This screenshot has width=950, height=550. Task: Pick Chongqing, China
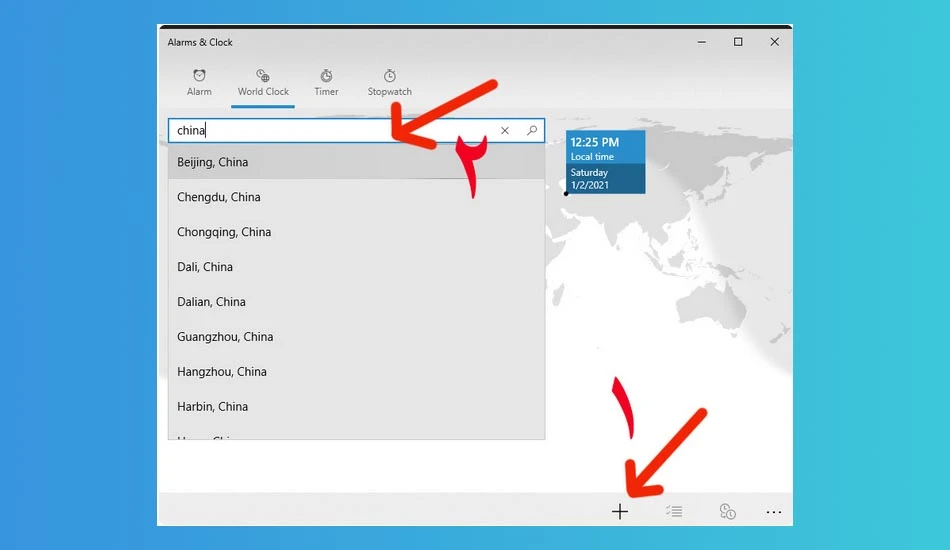356,232
